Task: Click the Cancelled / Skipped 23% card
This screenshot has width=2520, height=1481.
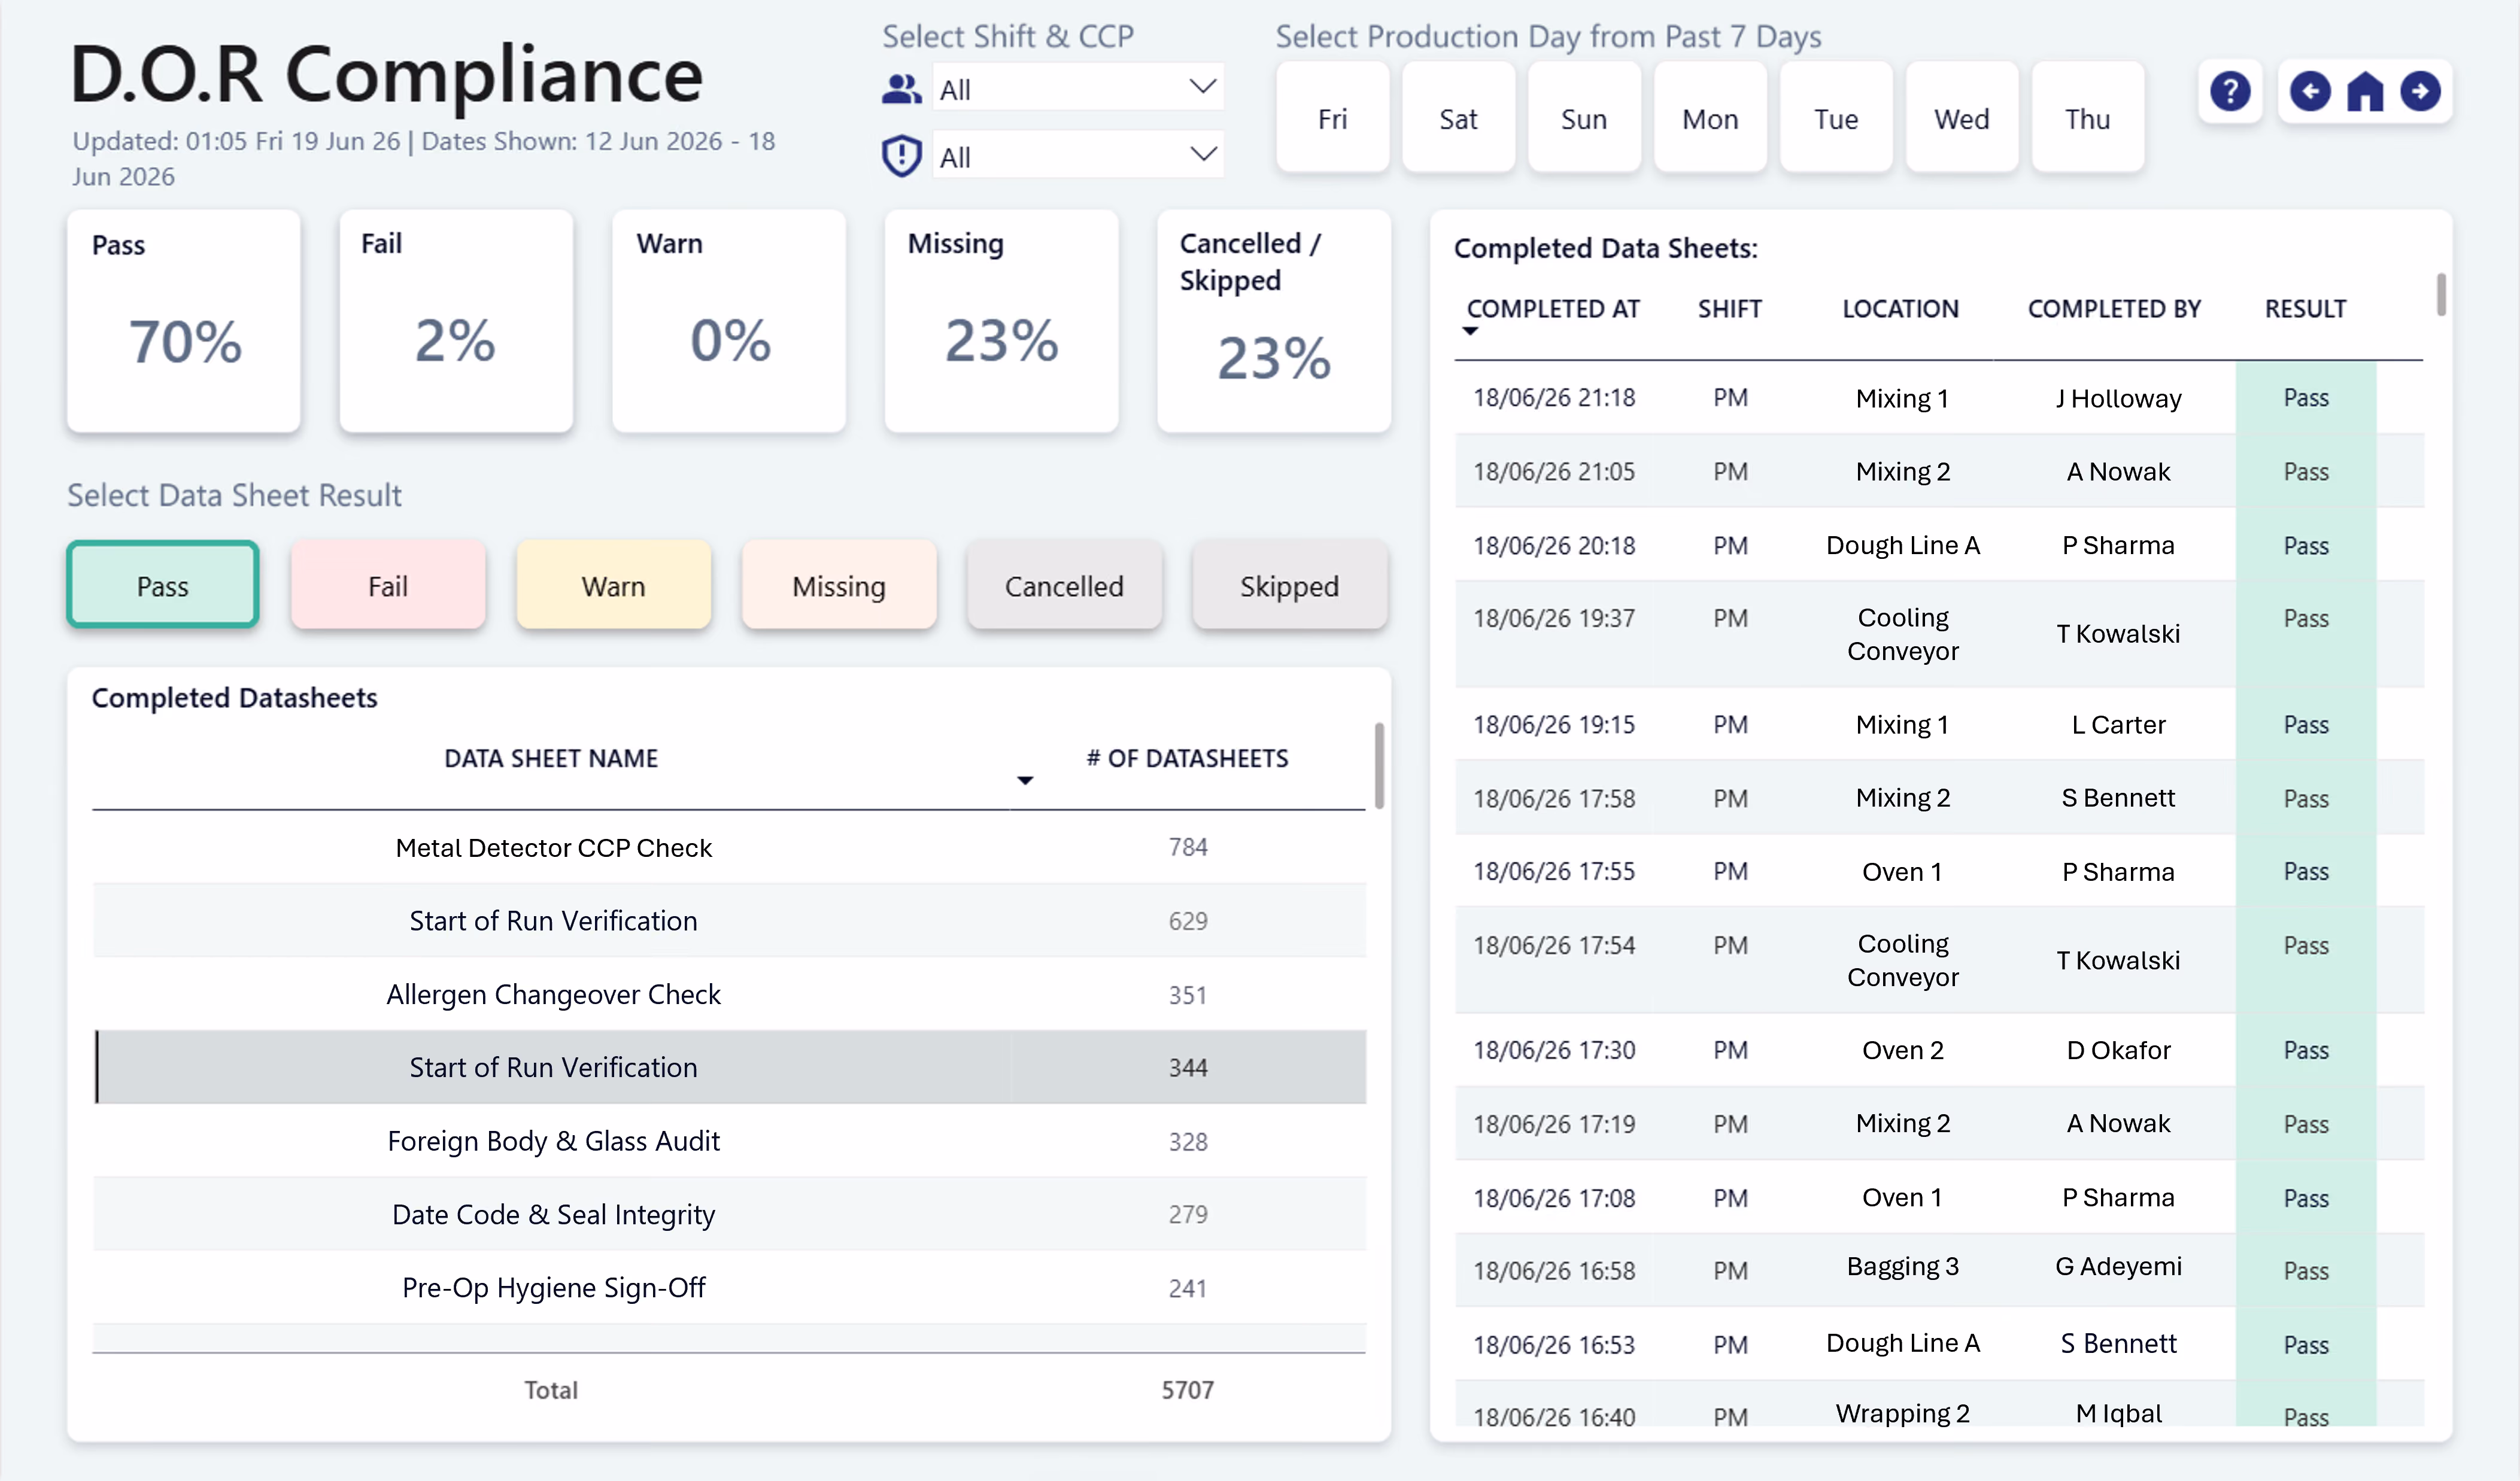Action: coord(1274,321)
